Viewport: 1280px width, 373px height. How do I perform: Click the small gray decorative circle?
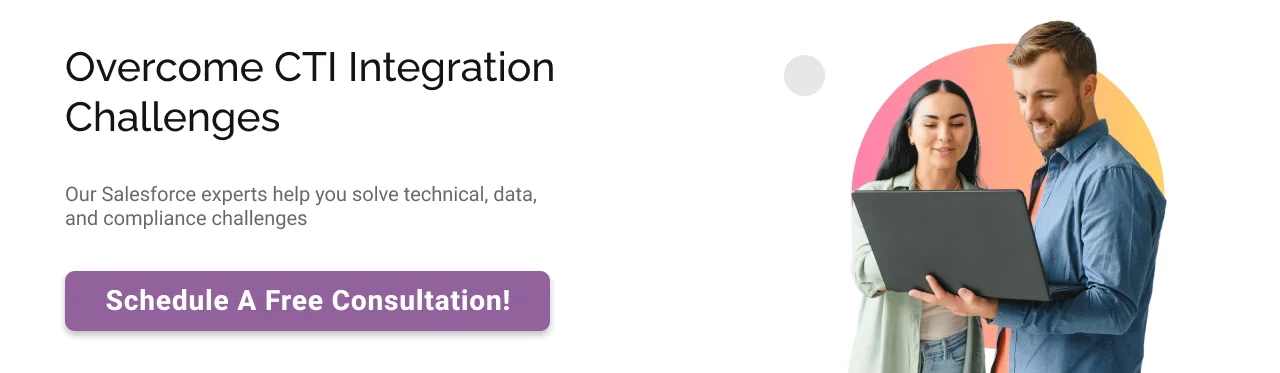click(804, 75)
